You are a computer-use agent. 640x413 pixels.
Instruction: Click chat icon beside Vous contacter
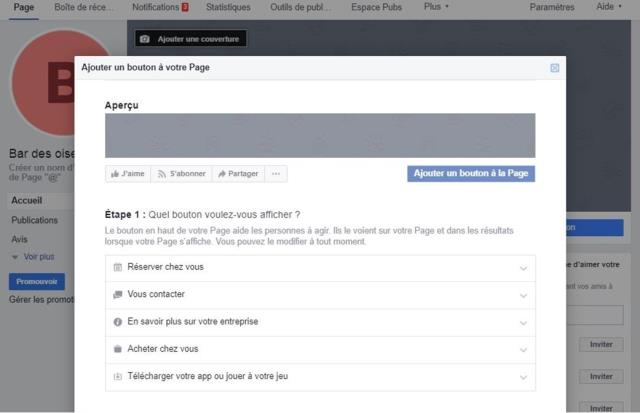(118, 295)
